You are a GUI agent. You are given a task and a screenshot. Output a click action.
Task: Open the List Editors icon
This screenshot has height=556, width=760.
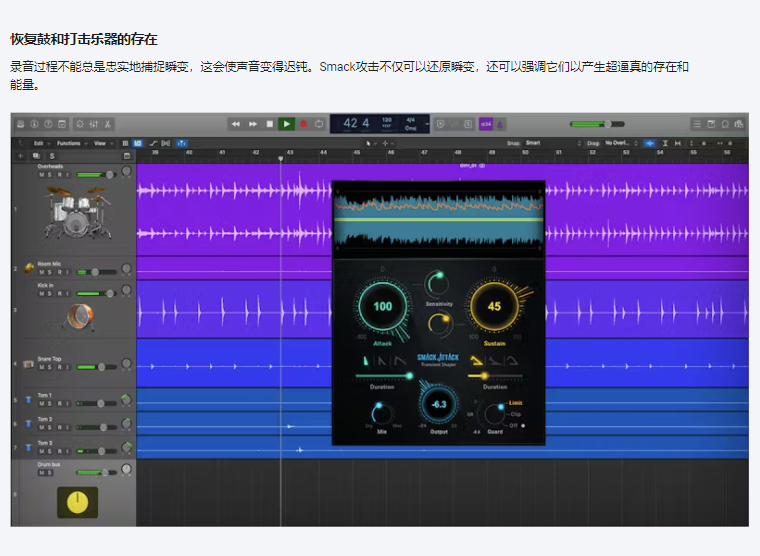pos(697,124)
